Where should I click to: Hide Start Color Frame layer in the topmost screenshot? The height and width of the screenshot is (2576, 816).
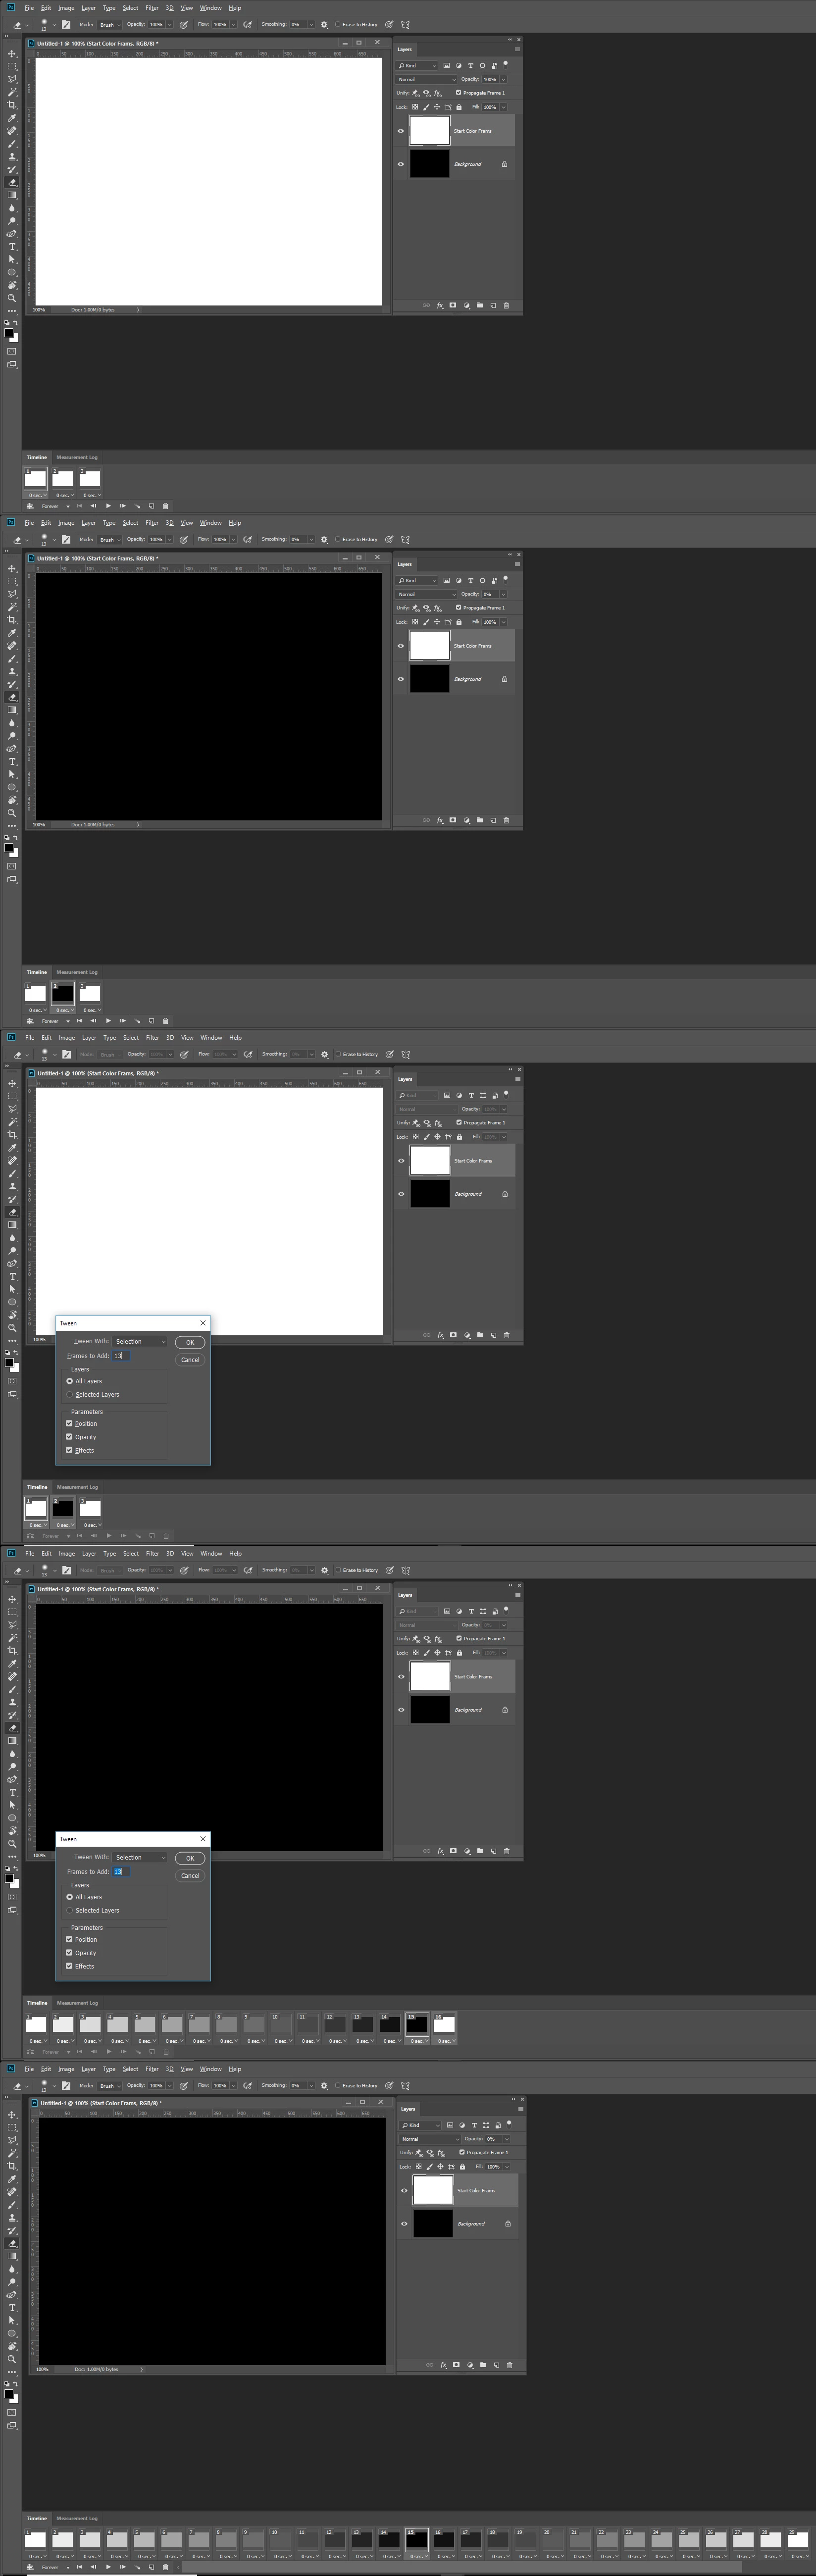pos(401,130)
